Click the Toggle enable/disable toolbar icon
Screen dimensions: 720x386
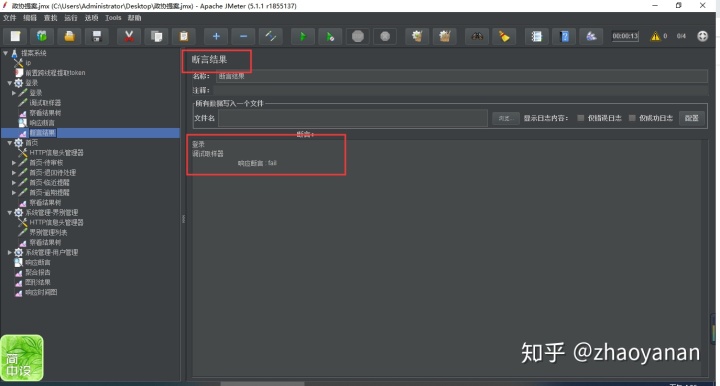click(270, 36)
